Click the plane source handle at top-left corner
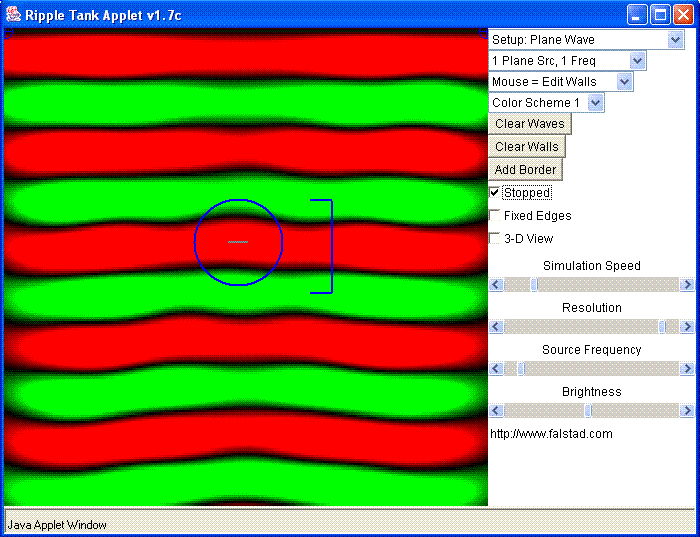 (x=8, y=33)
